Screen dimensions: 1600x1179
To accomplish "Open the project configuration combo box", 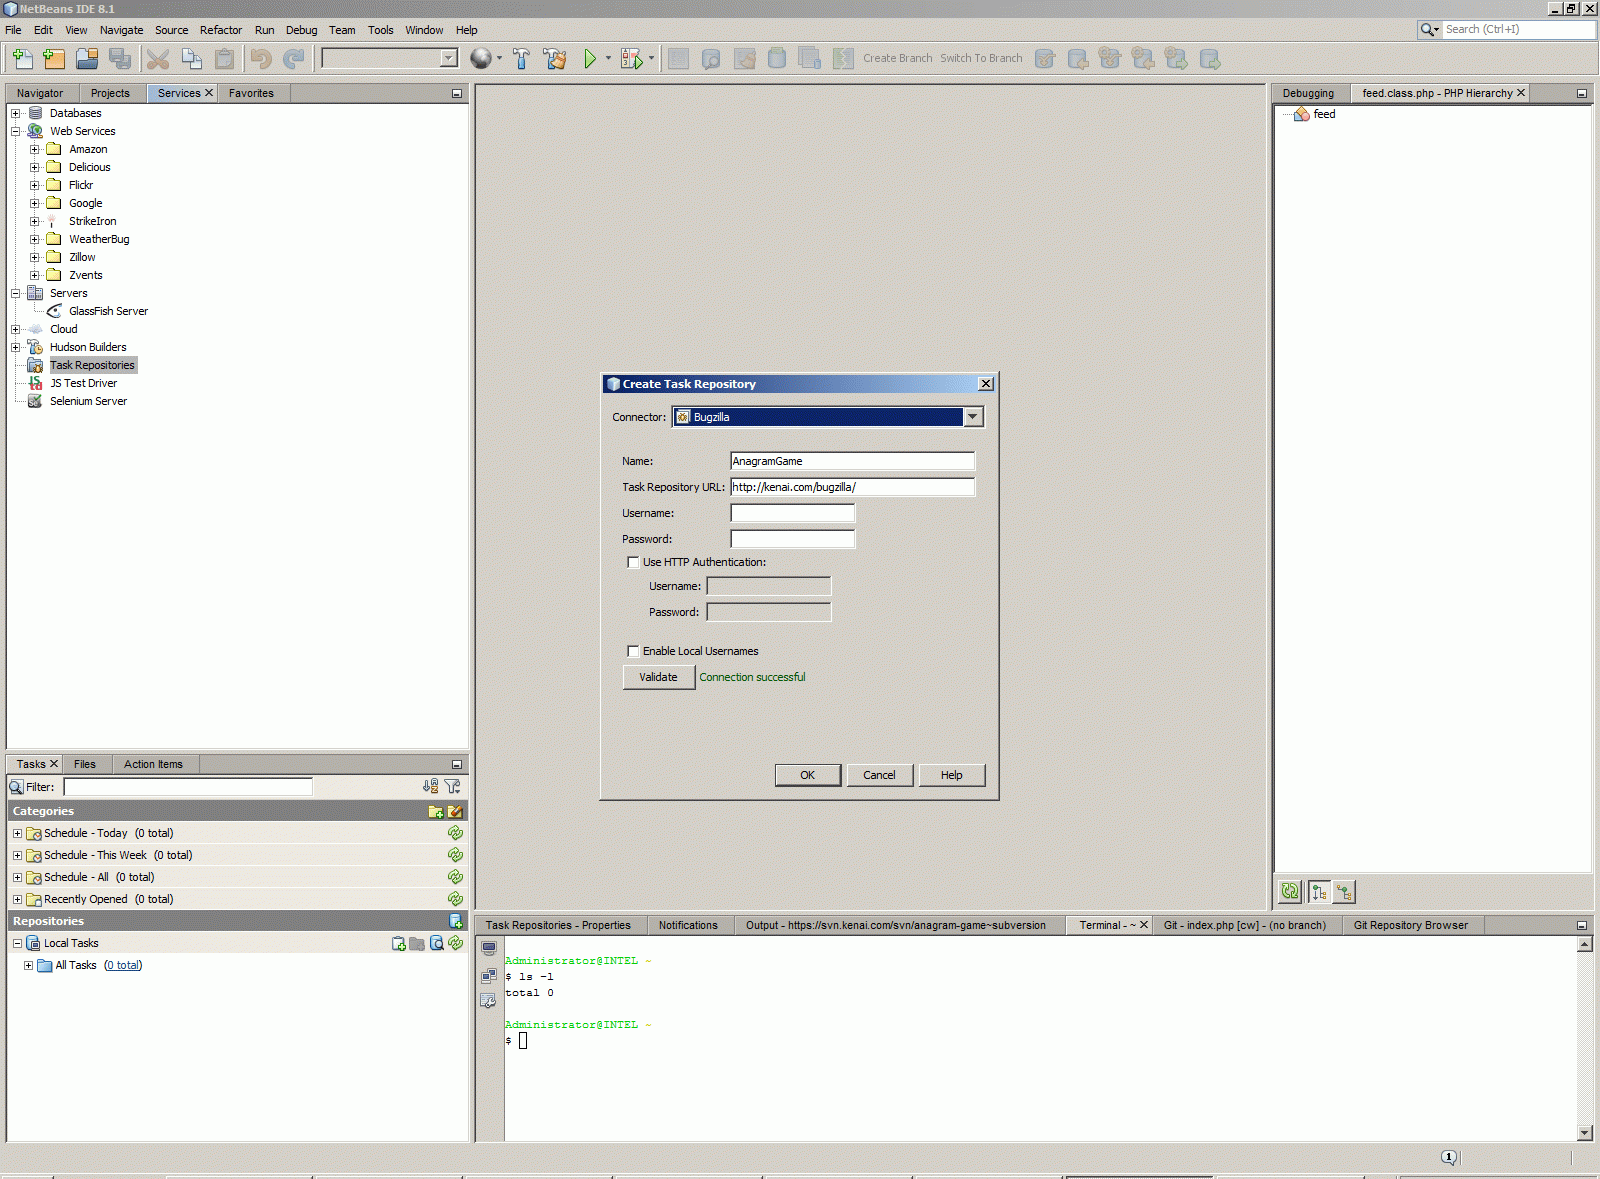I will [390, 58].
